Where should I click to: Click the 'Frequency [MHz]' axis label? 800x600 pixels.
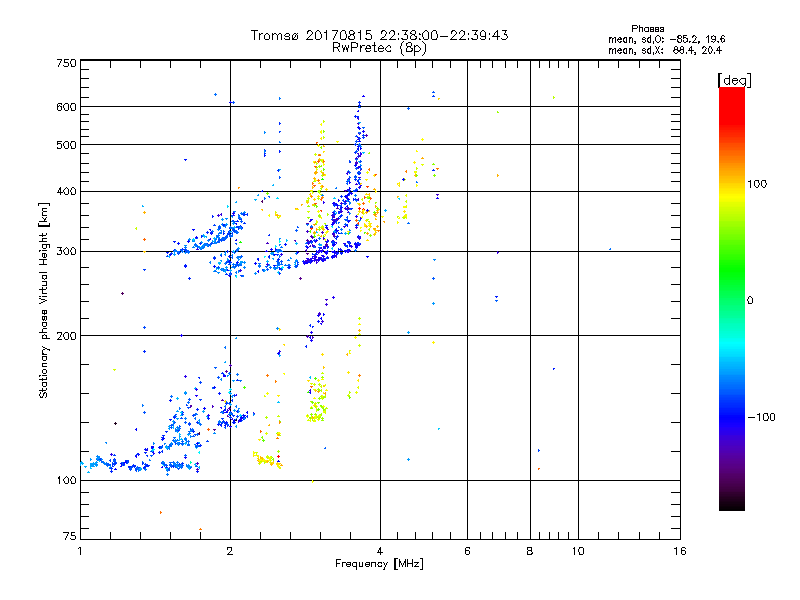[x=379, y=564]
